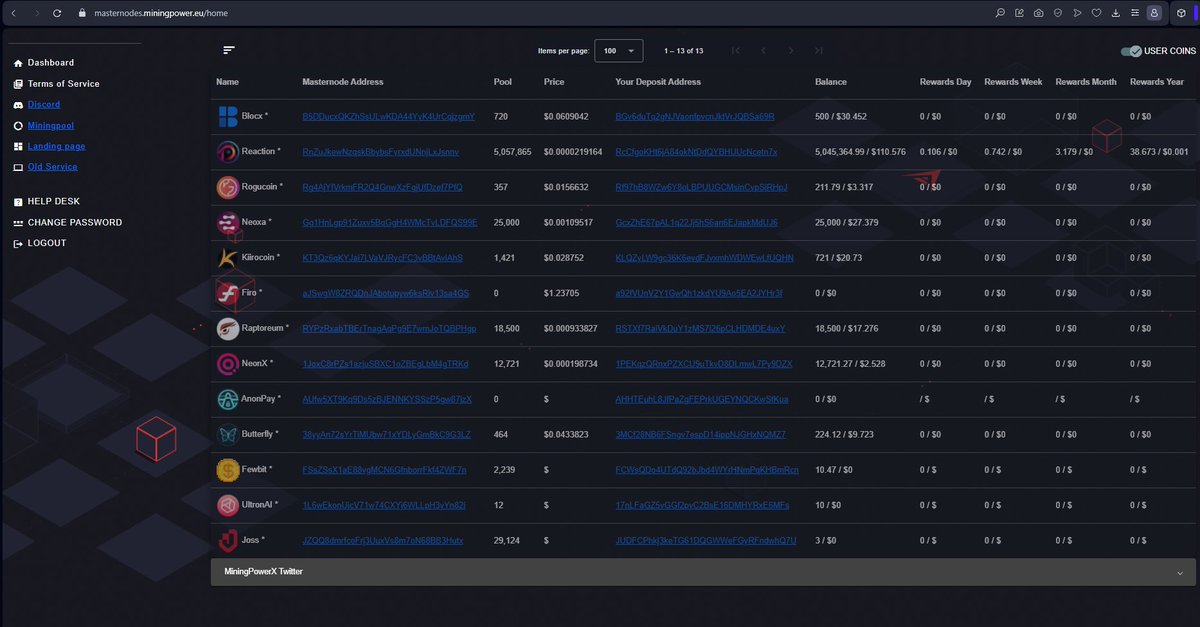Expand the MiningPowerX Twitter panel
1200x627 pixels.
[x=703, y=572]
